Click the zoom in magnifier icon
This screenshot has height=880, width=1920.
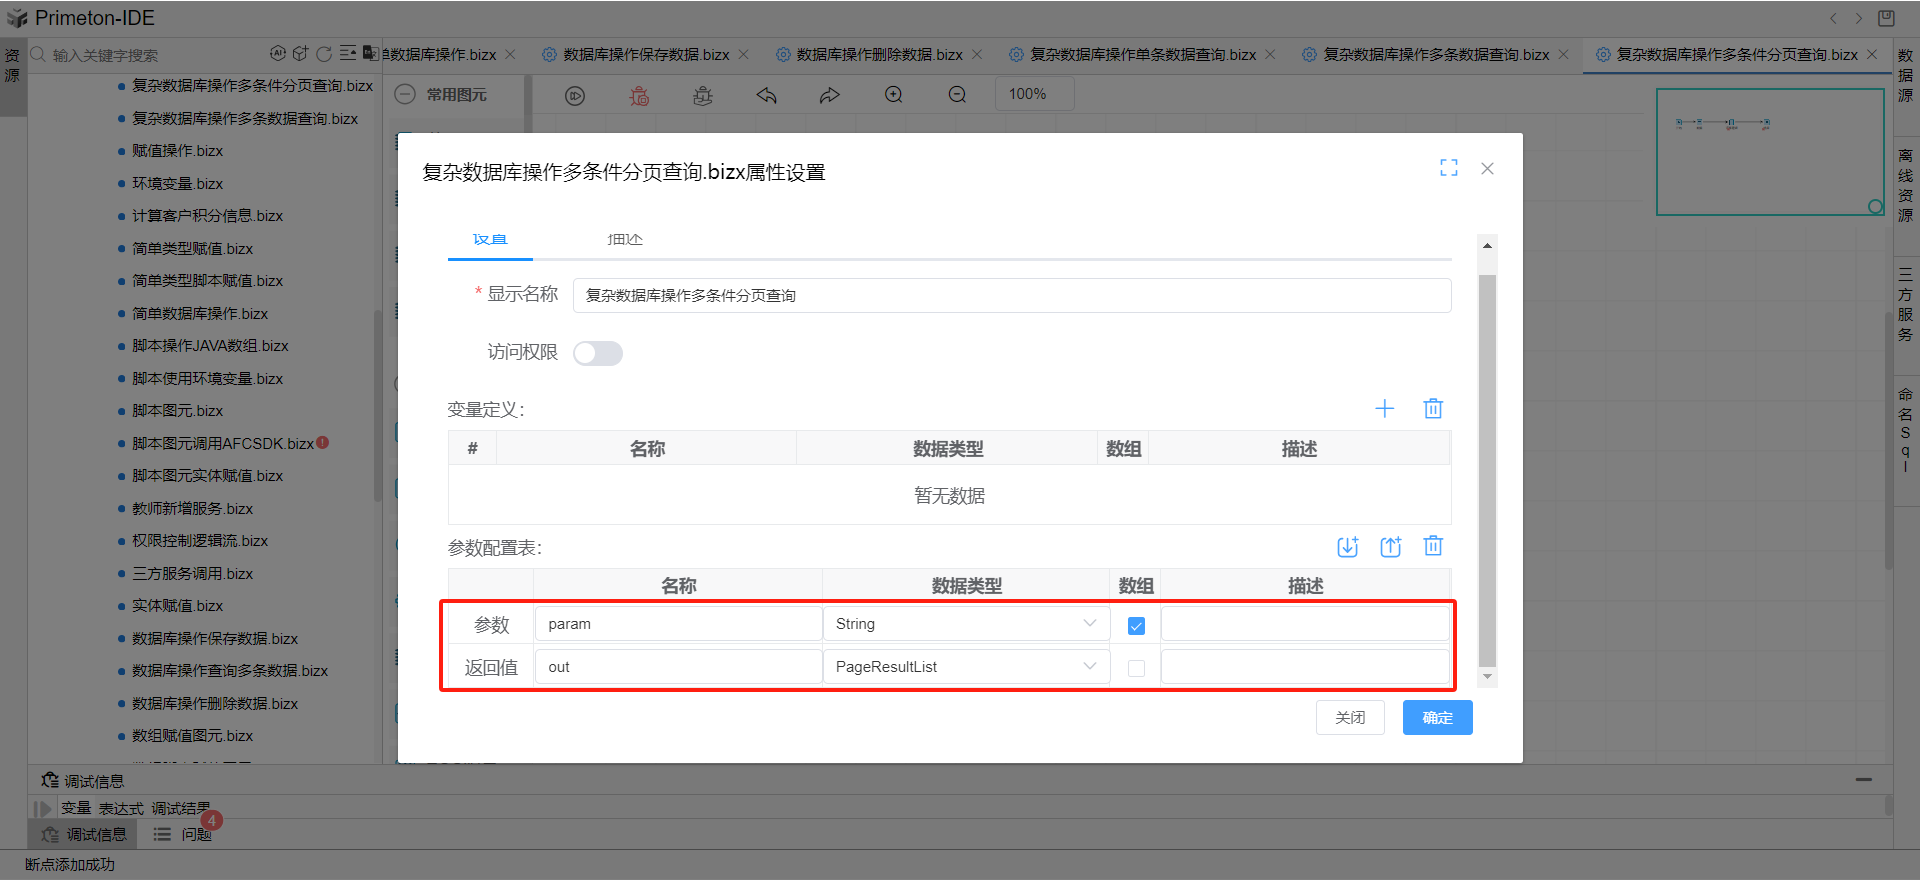[893, 95]
